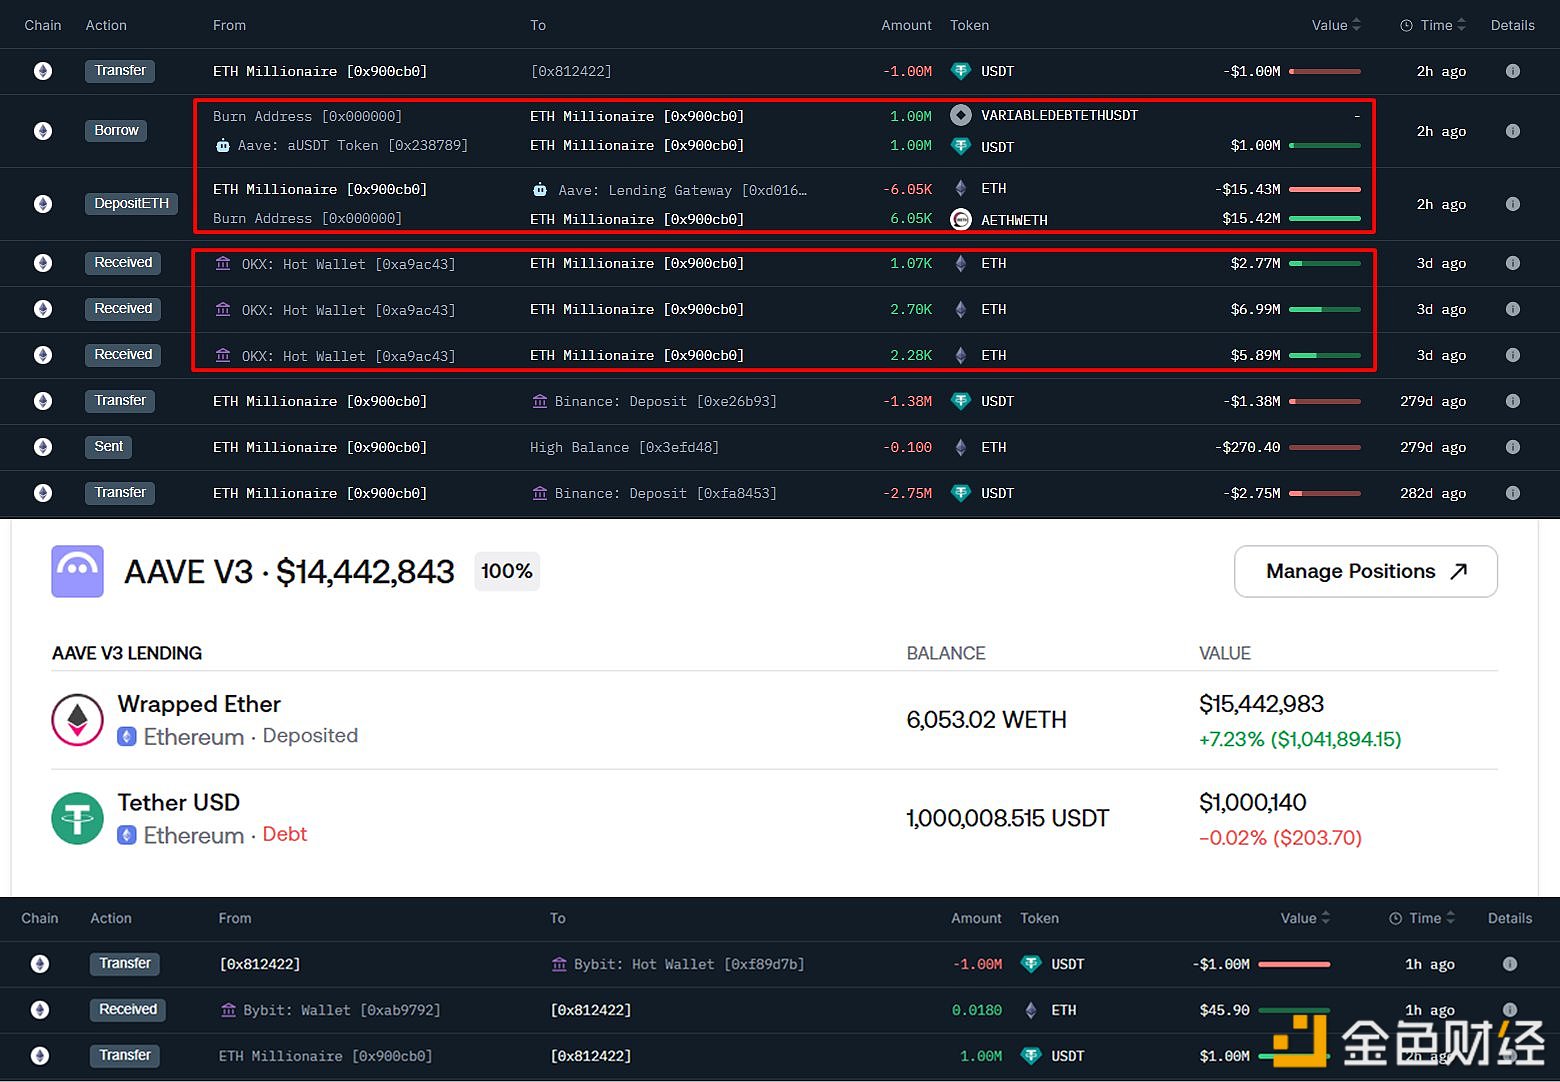
Task: Click the 100% allocation badge
Action: click(x=507, y=571)
